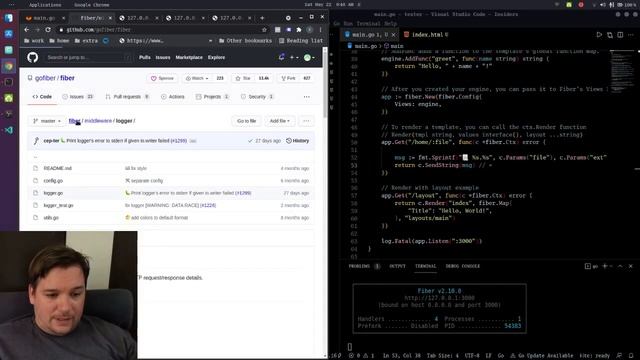
Task: Switch to the Issues repository tab
Action: point(78,97)
